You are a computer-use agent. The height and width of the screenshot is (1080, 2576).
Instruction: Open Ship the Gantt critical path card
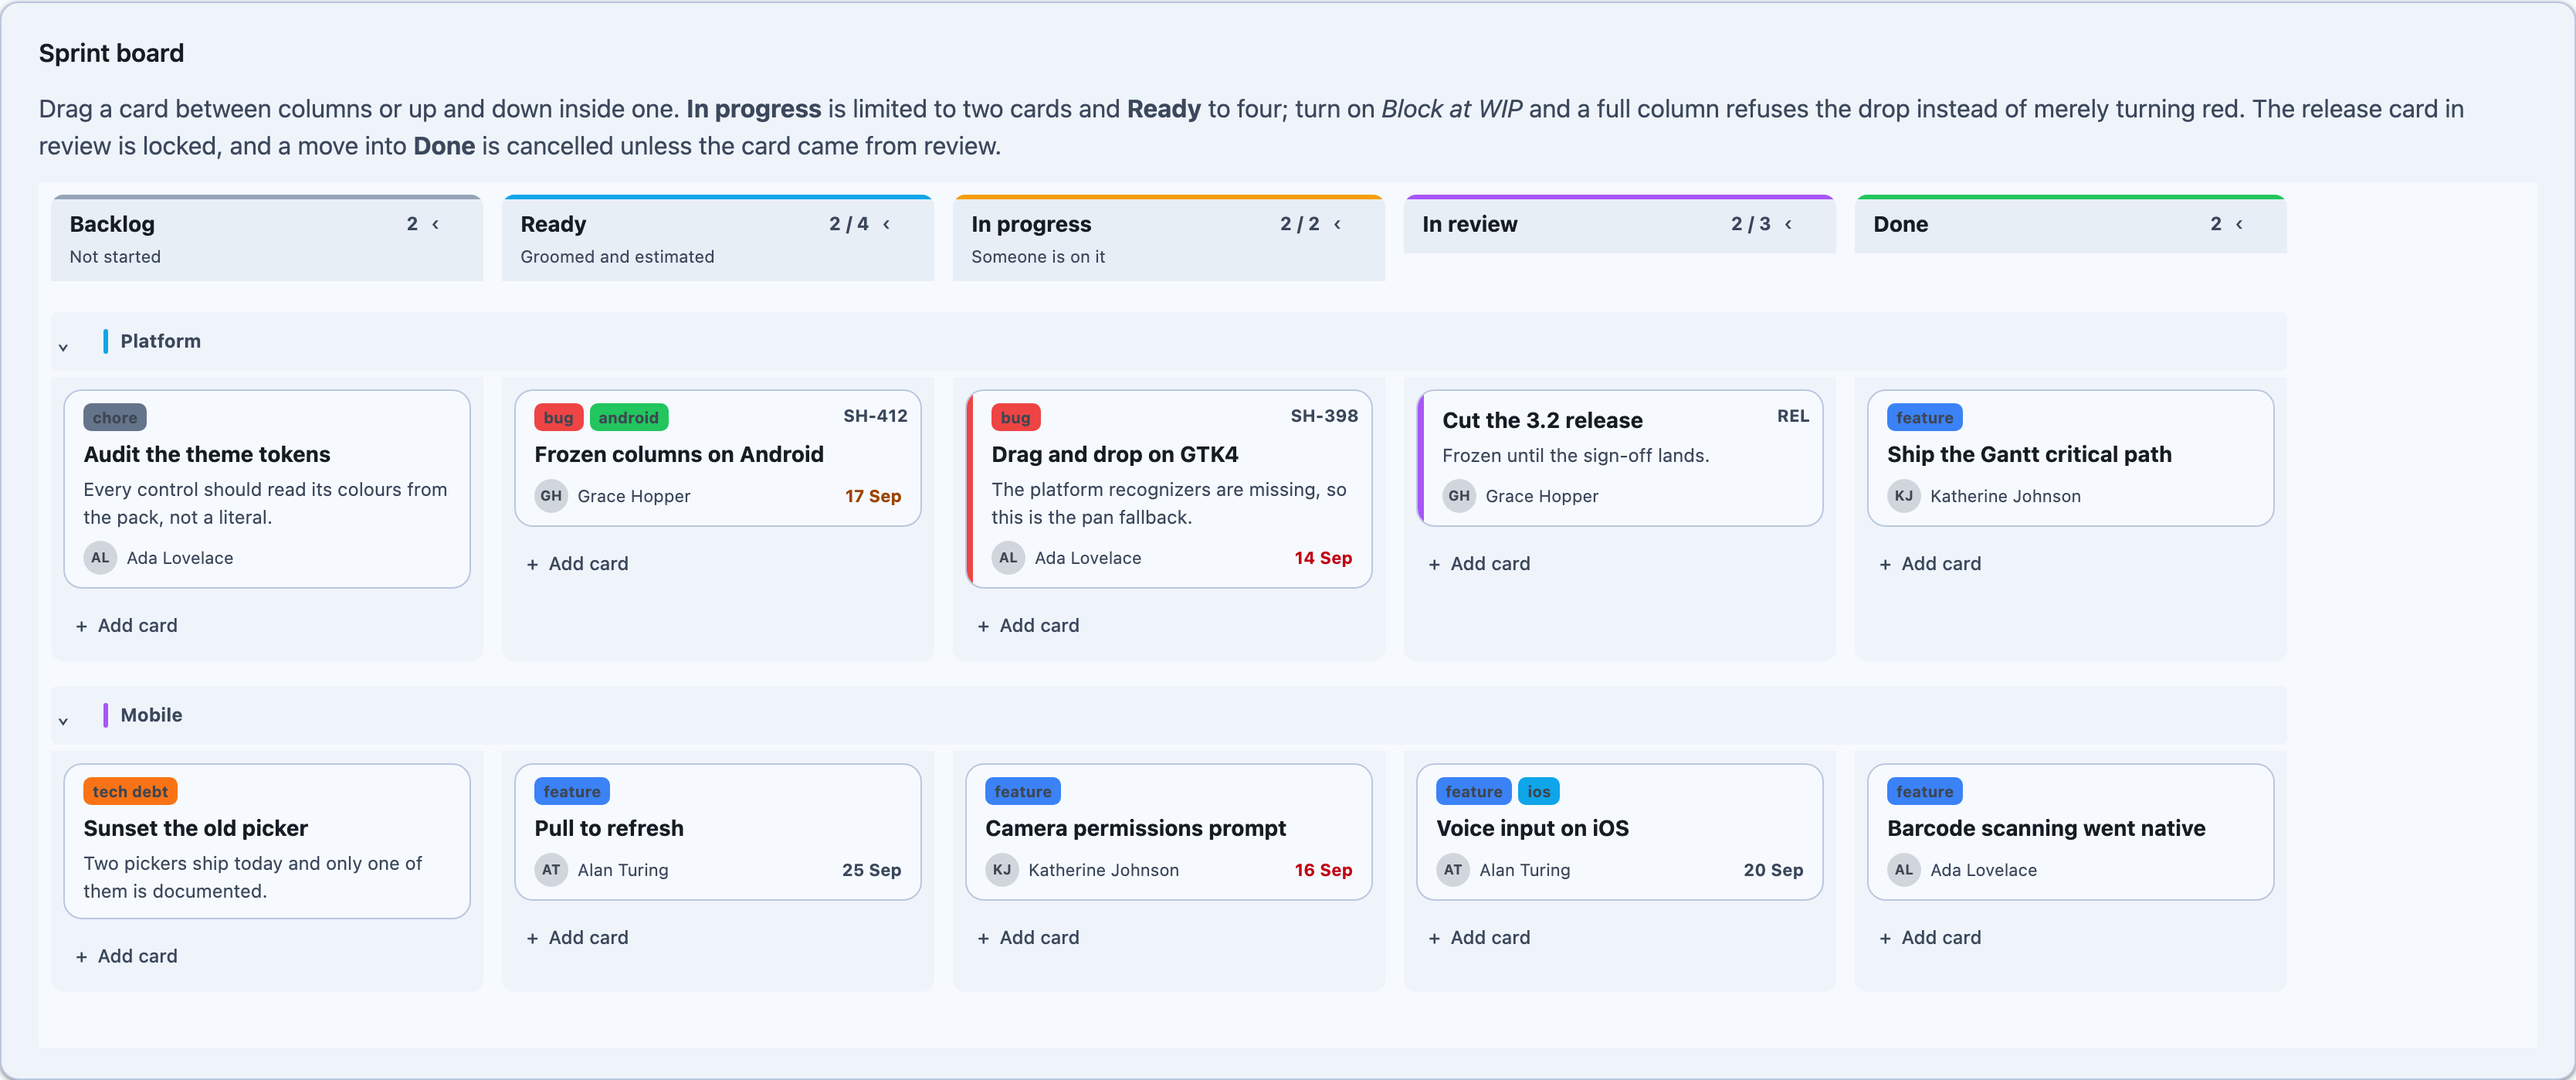click(x=2071, y=458)
